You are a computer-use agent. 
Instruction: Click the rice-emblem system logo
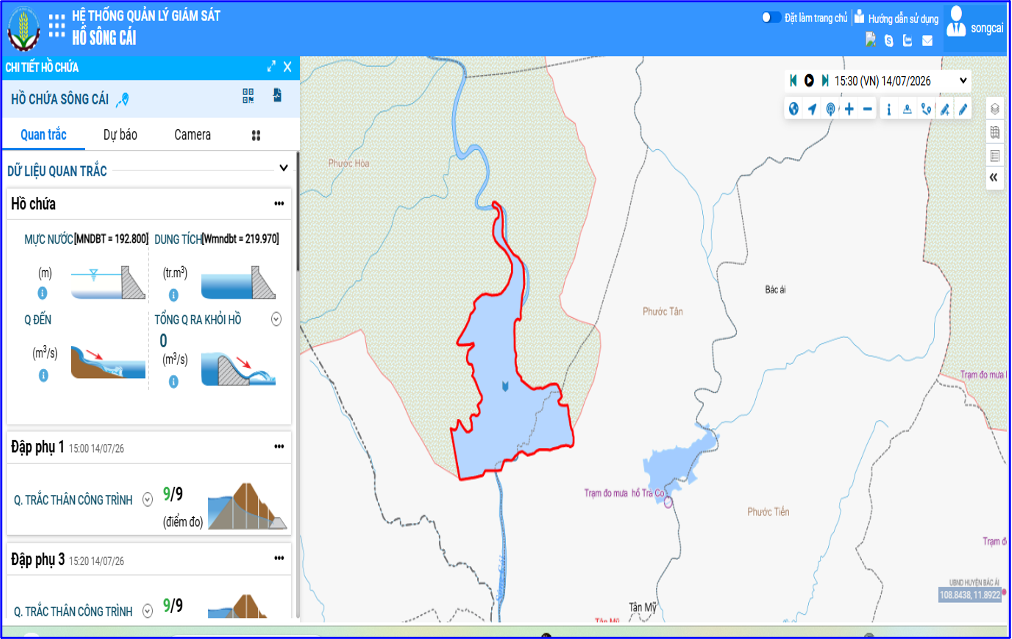coord(23,29)
